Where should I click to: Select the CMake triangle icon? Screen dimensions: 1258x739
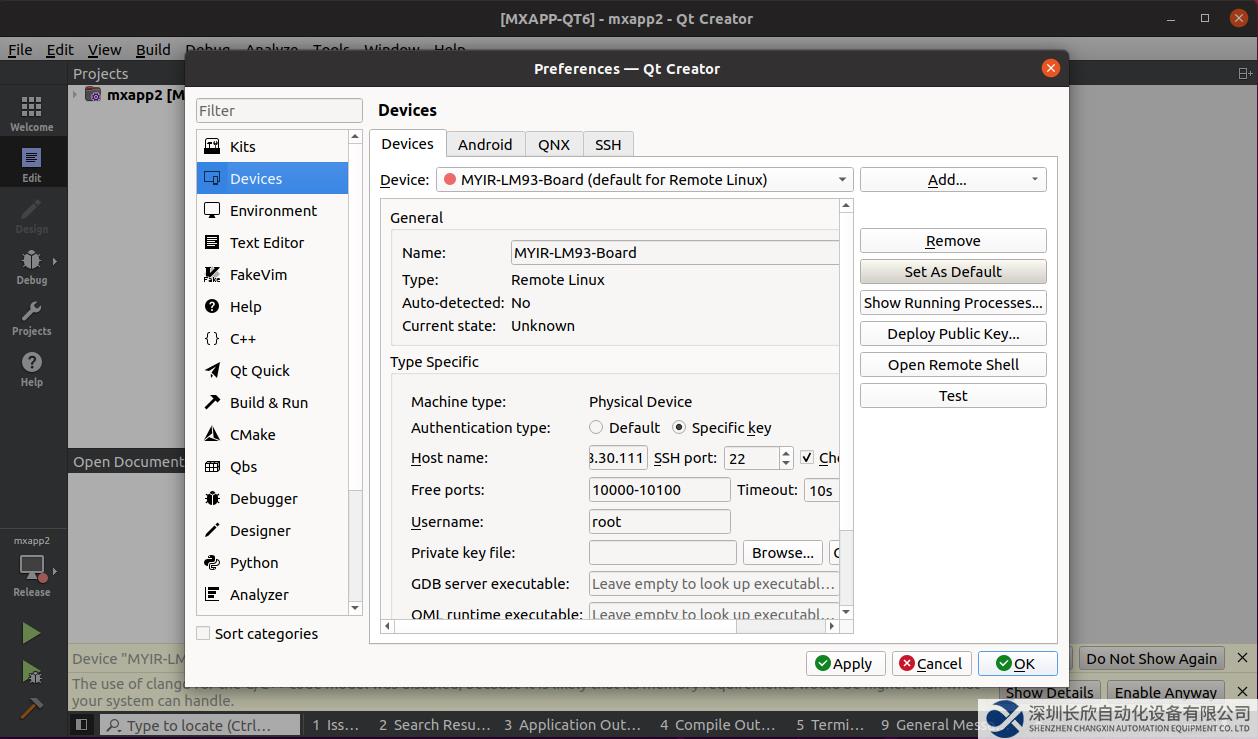212,434
